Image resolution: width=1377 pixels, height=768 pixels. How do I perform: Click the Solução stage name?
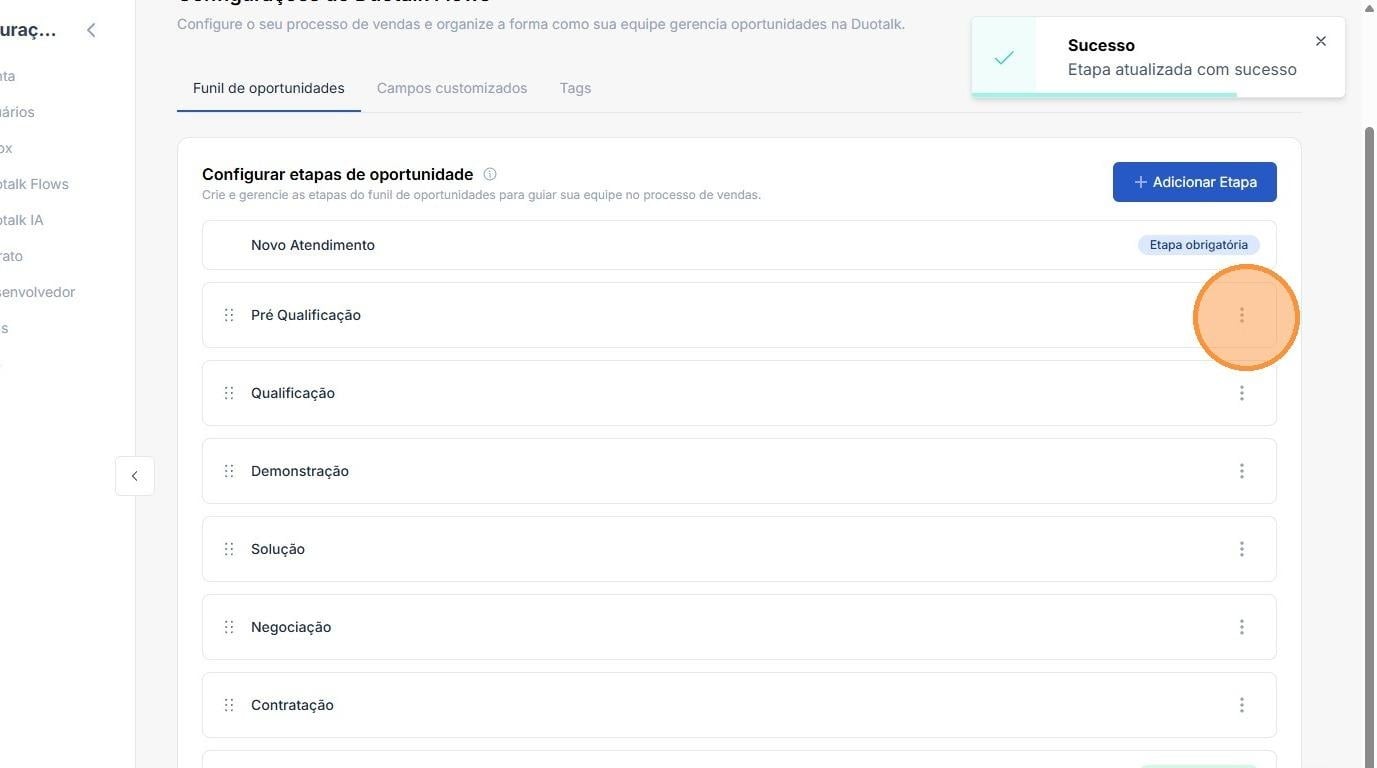(278, 549)
